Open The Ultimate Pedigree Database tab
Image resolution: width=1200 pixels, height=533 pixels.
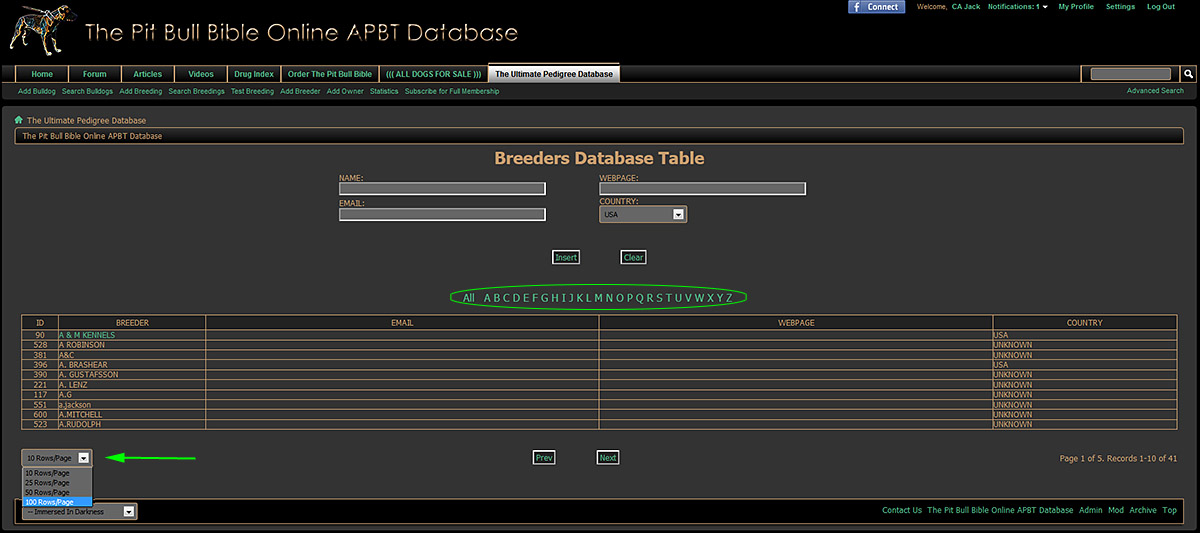(x=554, y=74)
